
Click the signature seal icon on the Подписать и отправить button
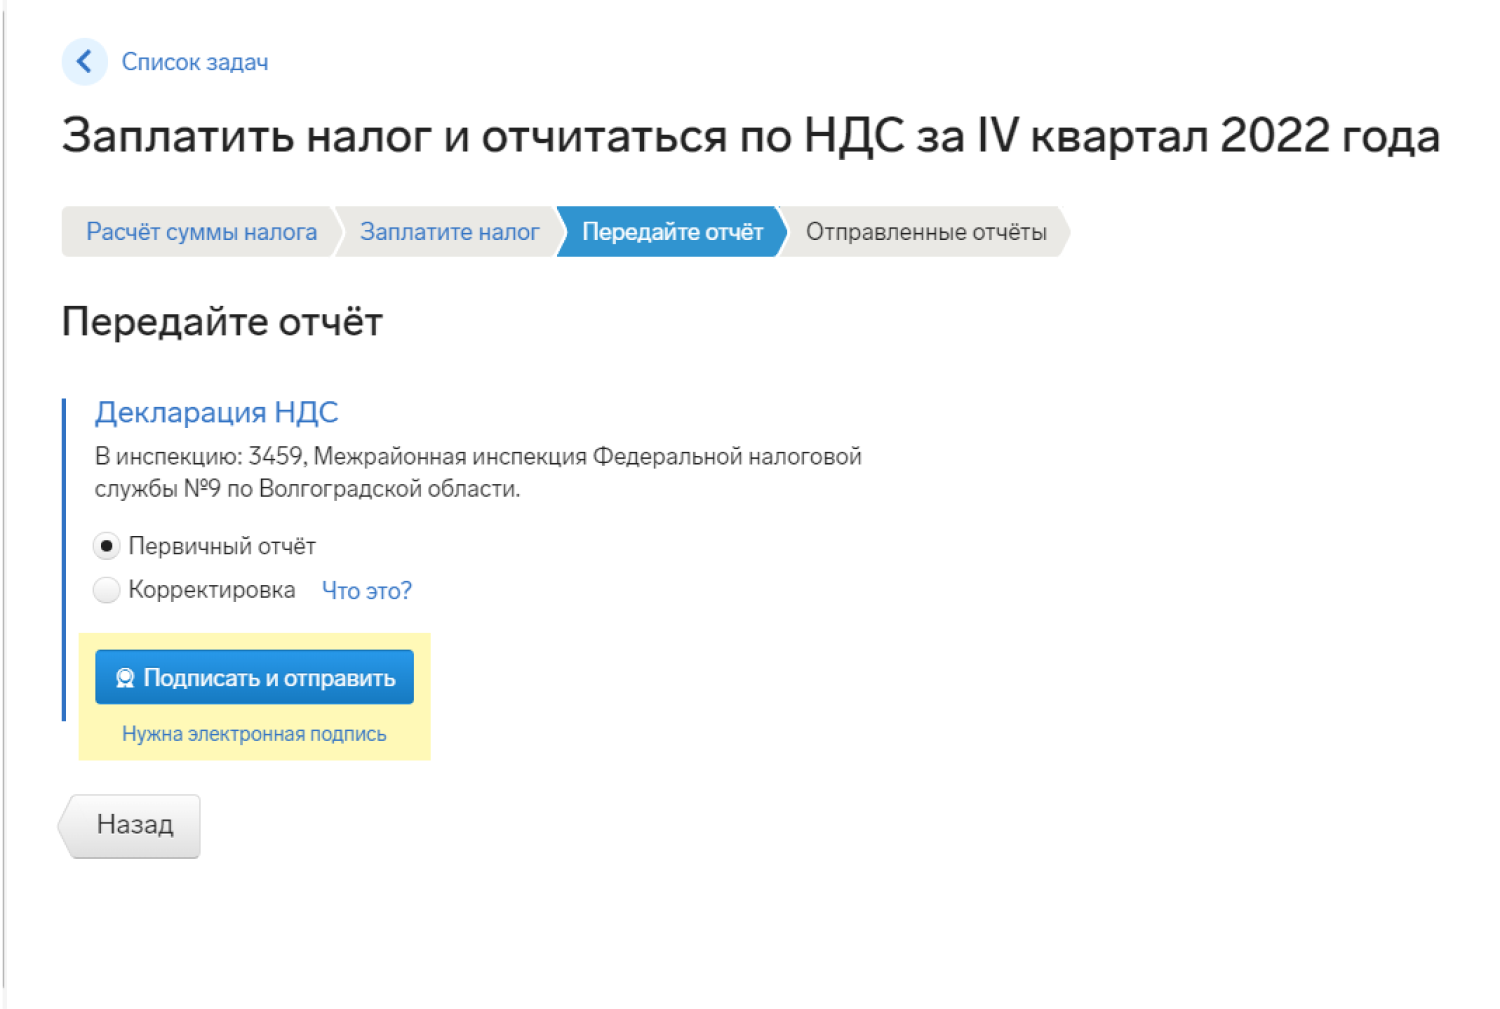tap(125, 678)
